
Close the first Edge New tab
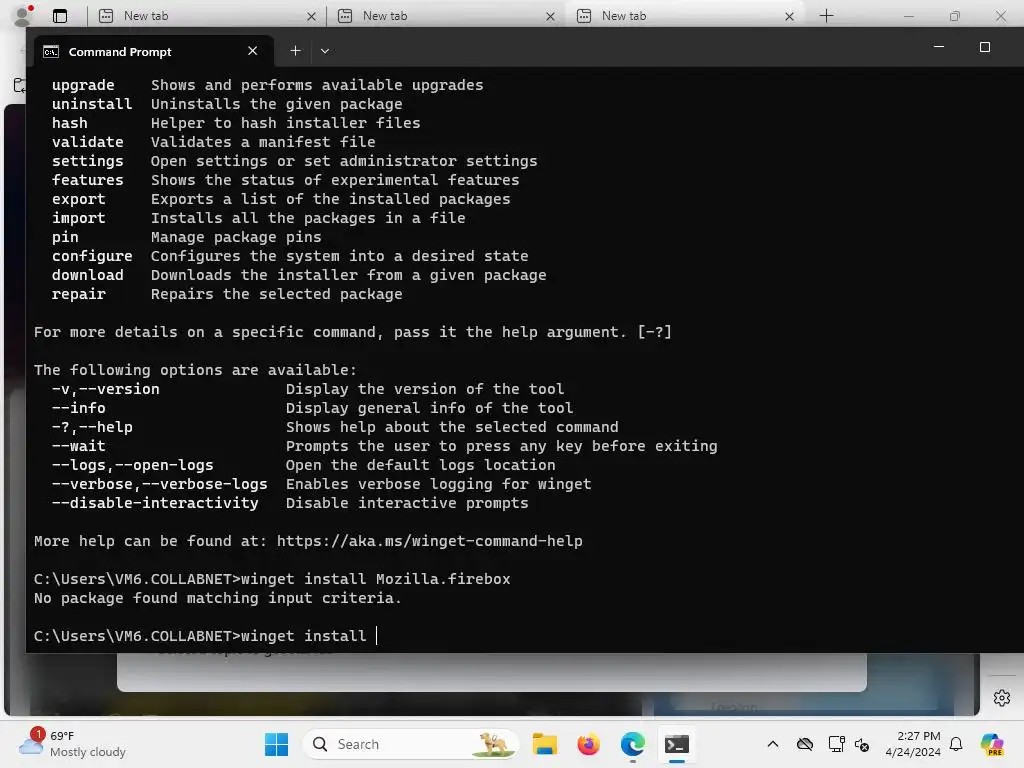[312, 16]
